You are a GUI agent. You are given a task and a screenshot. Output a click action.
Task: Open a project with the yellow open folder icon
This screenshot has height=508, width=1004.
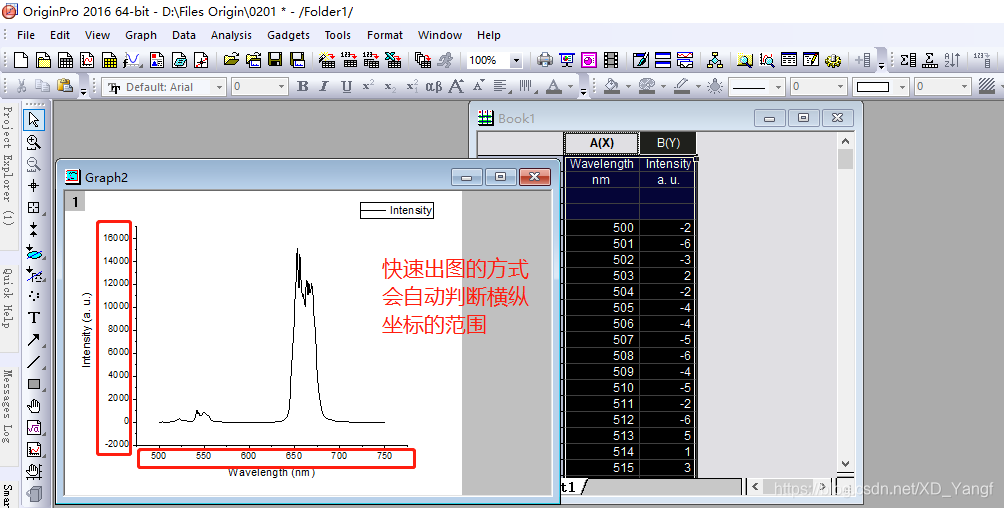231,60
